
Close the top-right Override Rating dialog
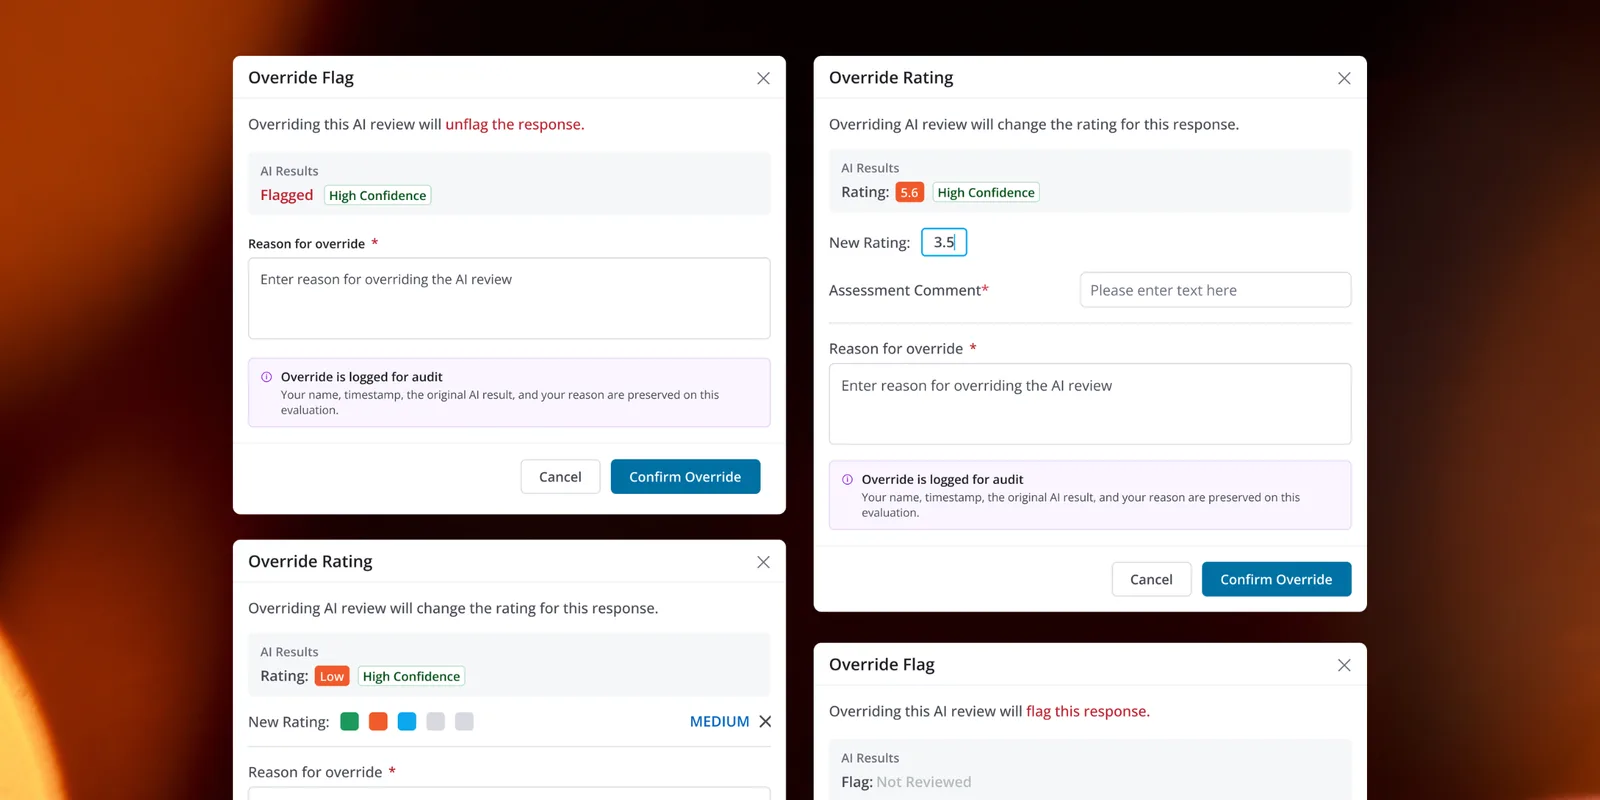pos(1344,78)
